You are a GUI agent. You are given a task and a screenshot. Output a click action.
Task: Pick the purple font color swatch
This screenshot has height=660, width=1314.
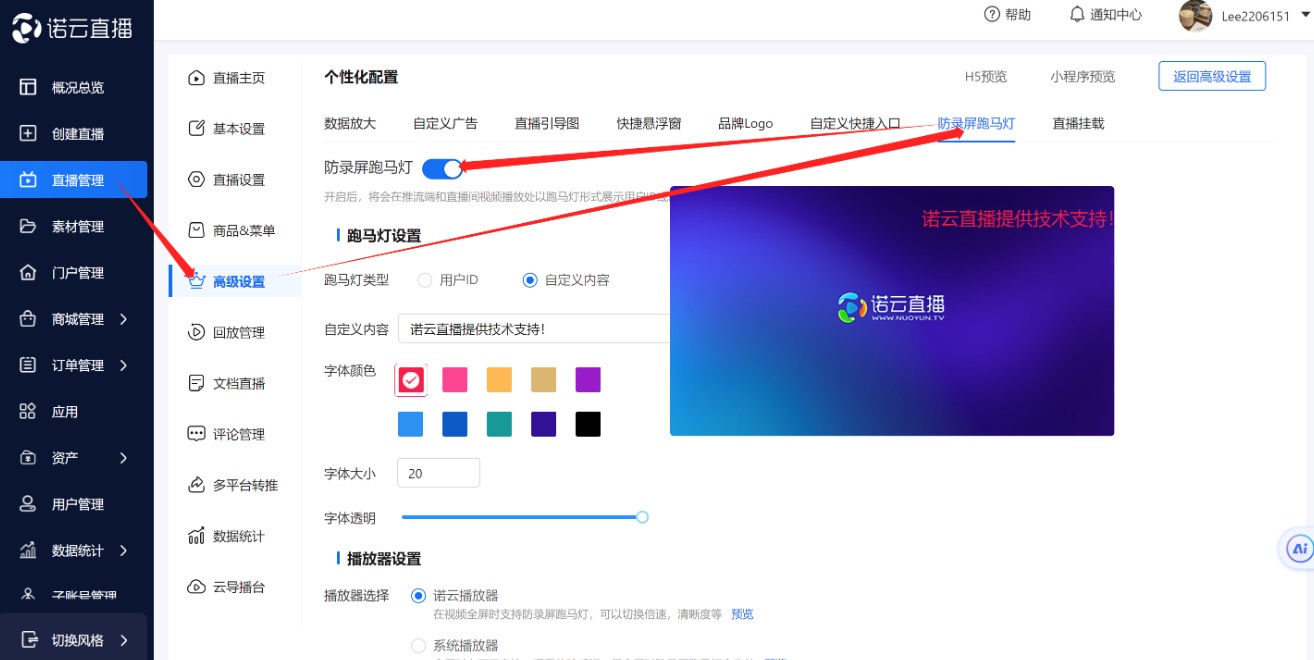(x=588, y=379)
